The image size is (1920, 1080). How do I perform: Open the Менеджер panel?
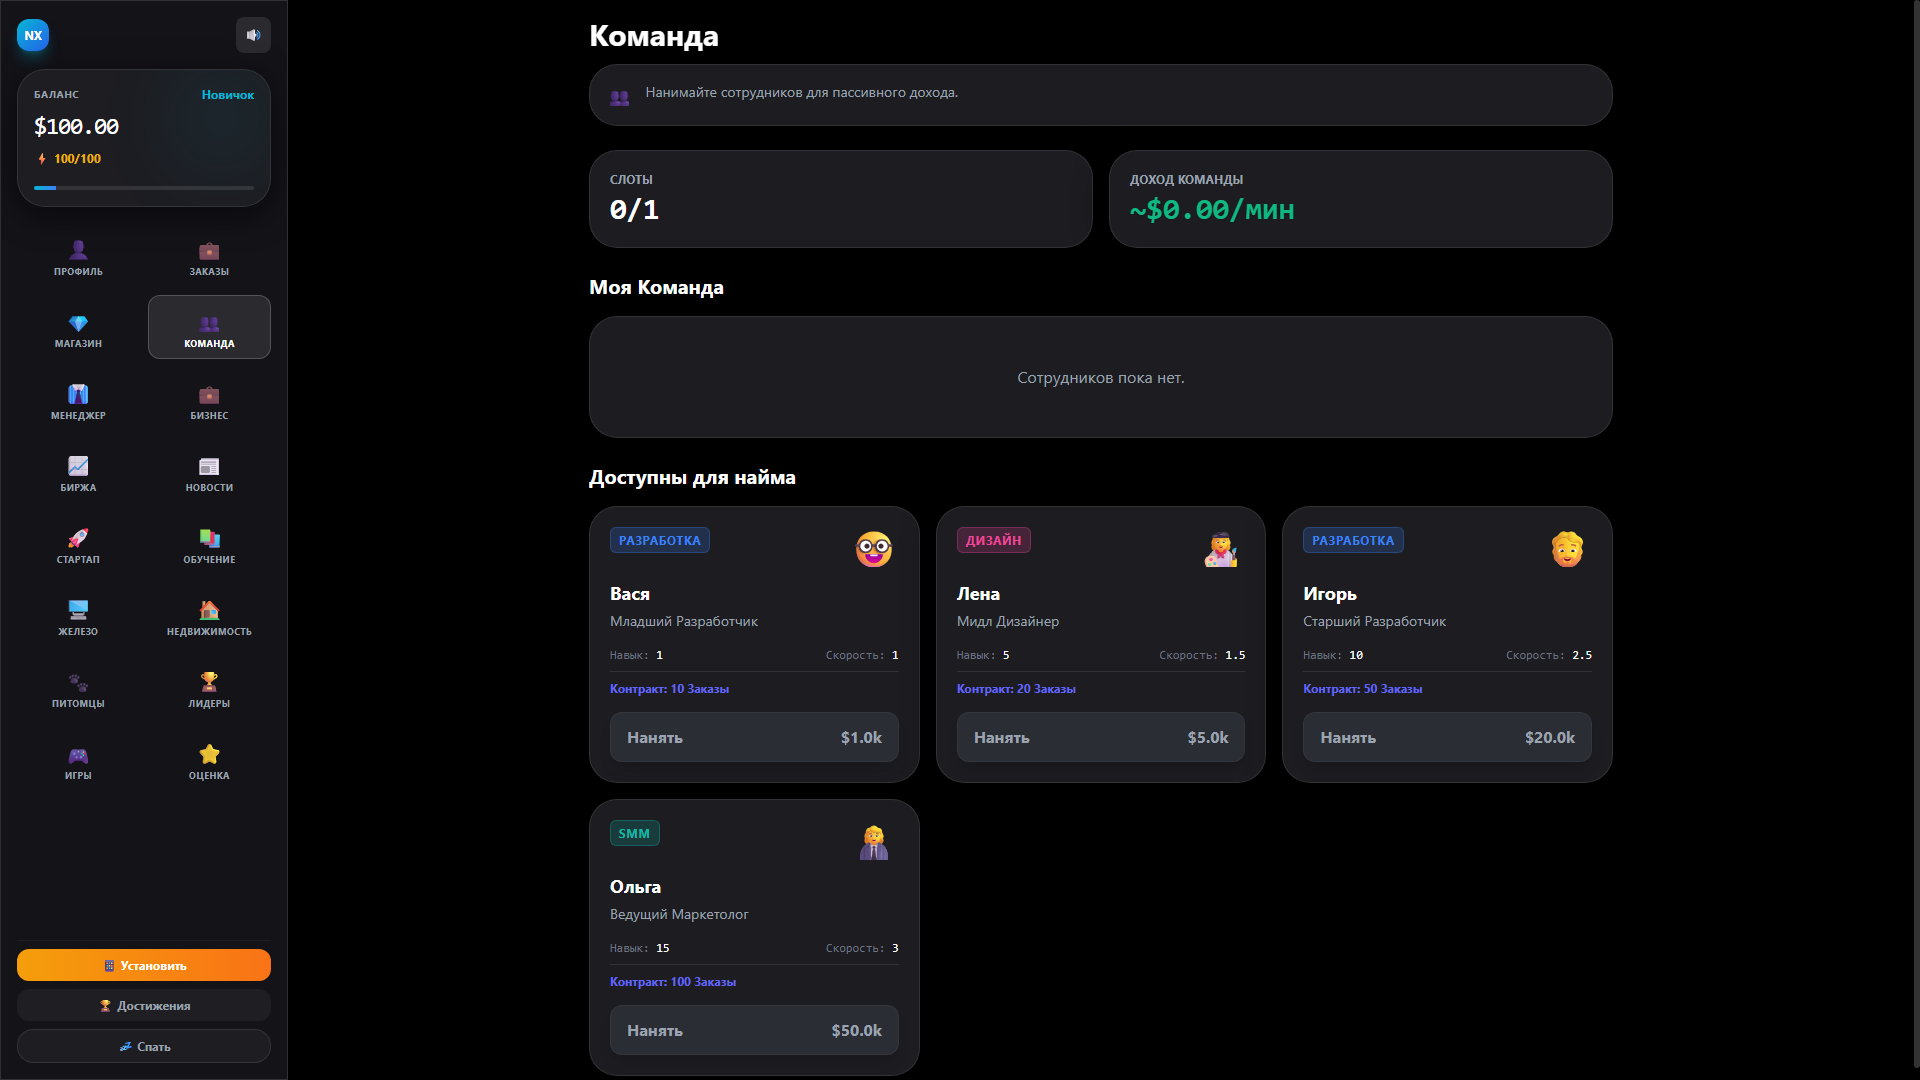(x=77, y=402)
